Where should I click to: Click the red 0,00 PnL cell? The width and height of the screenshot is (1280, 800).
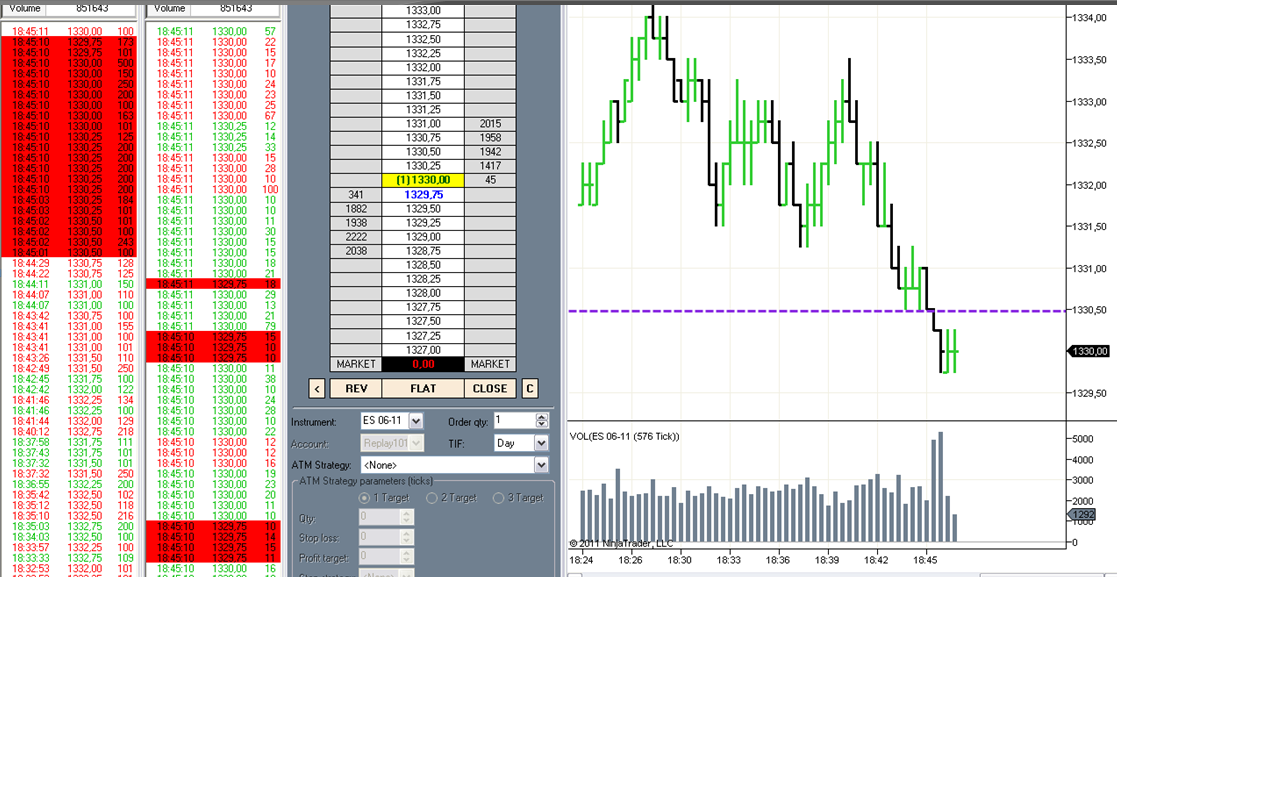423,364
